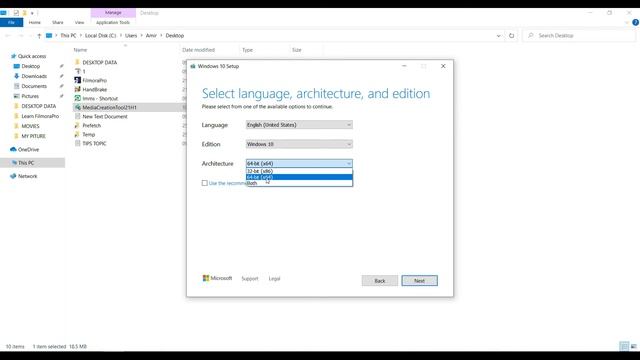The image size is (640, 360).
Task: Switch to large icons view in status bar
Action: point(633,346)
